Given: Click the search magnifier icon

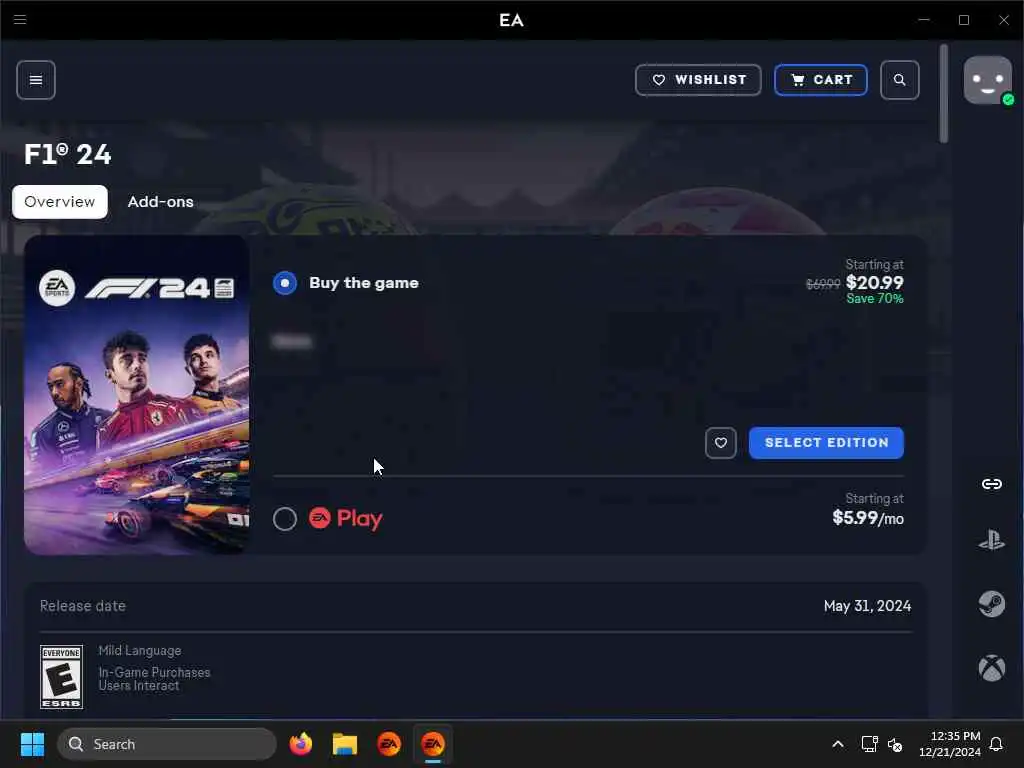Looking at the screenshot, I should click(899, 80).
